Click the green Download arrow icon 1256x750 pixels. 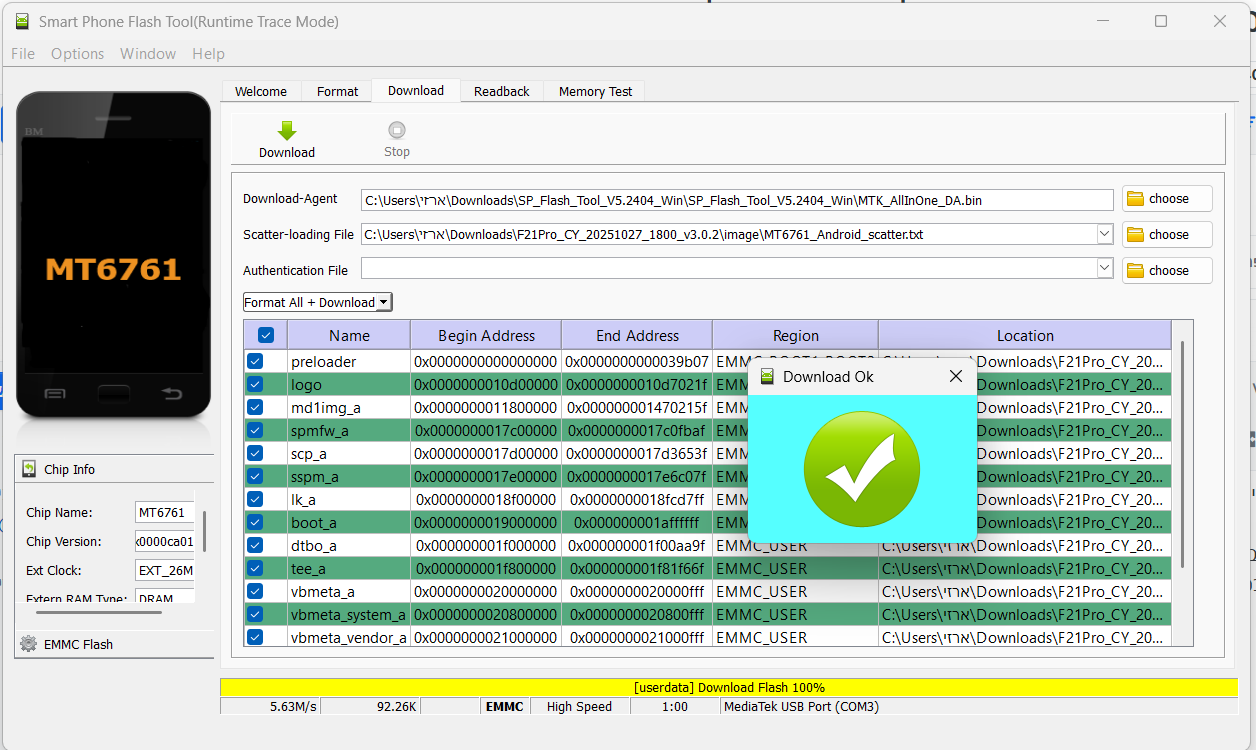(287, 131)
